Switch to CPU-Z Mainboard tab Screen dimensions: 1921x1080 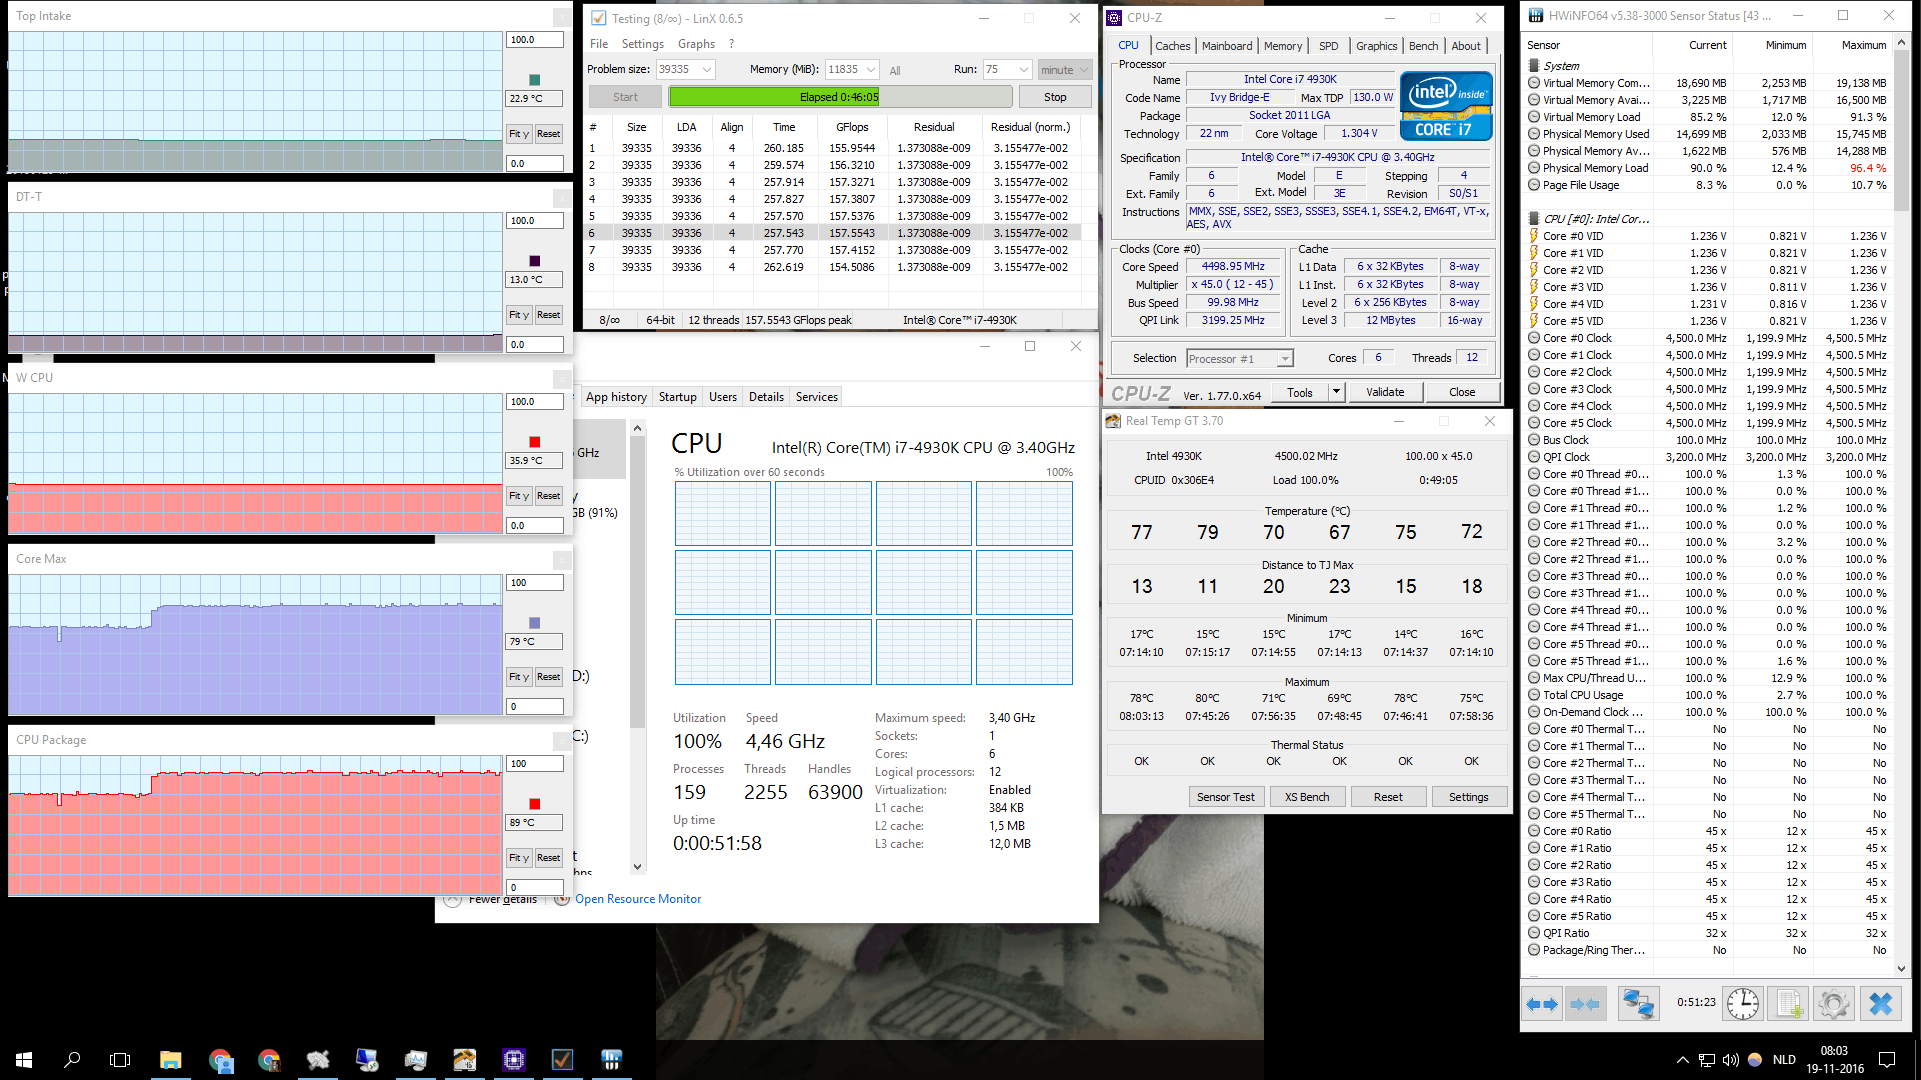1227,46
